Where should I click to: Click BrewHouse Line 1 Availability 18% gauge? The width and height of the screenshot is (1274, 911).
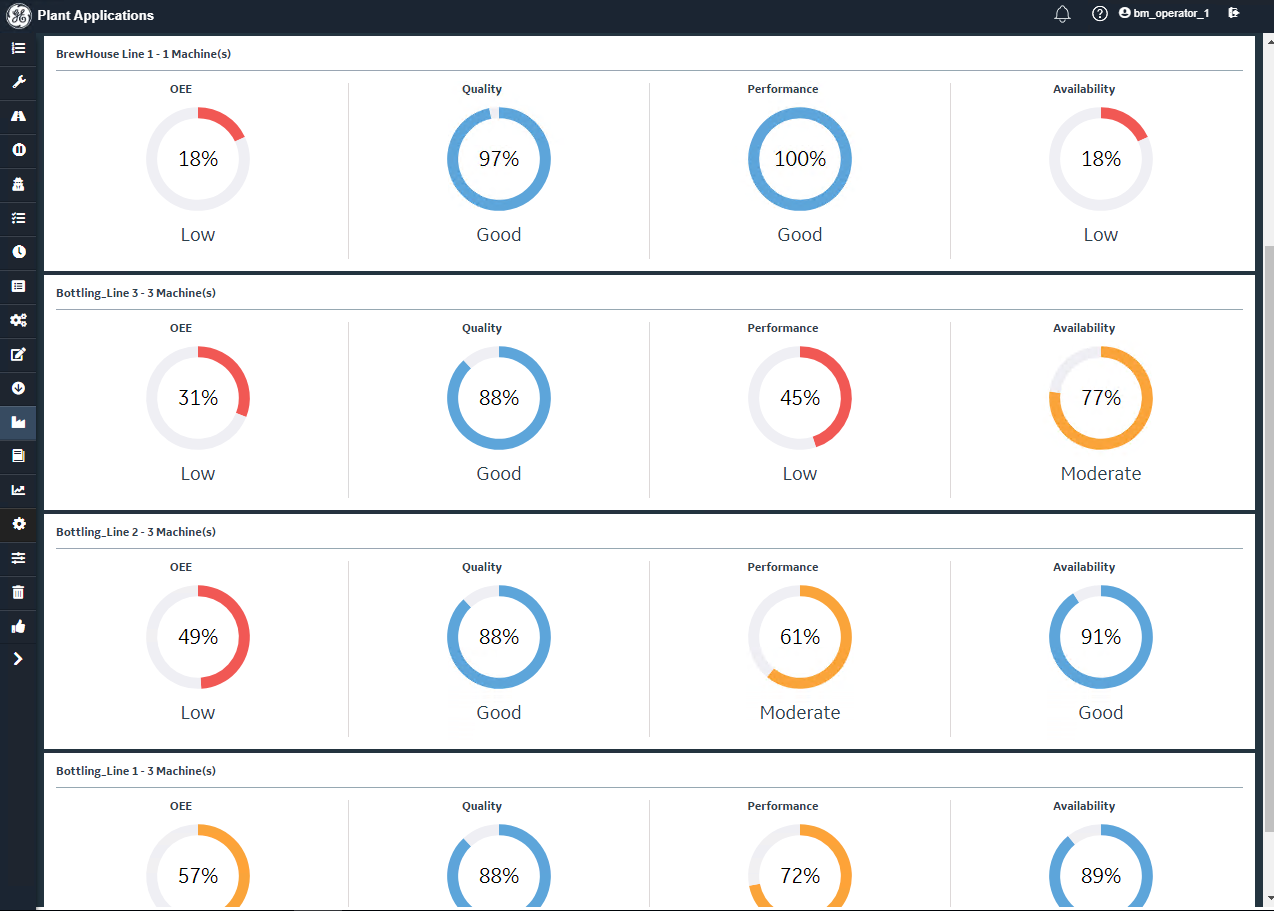point(1101,159)
